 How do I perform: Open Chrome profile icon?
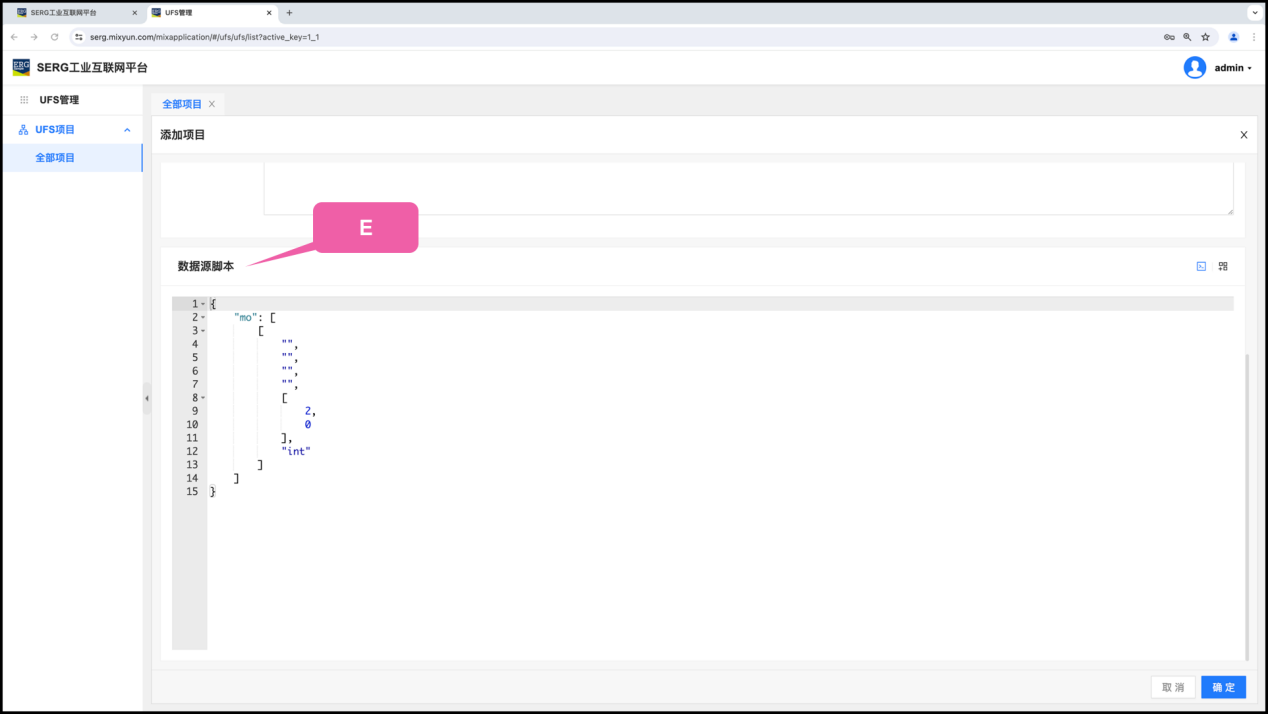click(1233, 37)
